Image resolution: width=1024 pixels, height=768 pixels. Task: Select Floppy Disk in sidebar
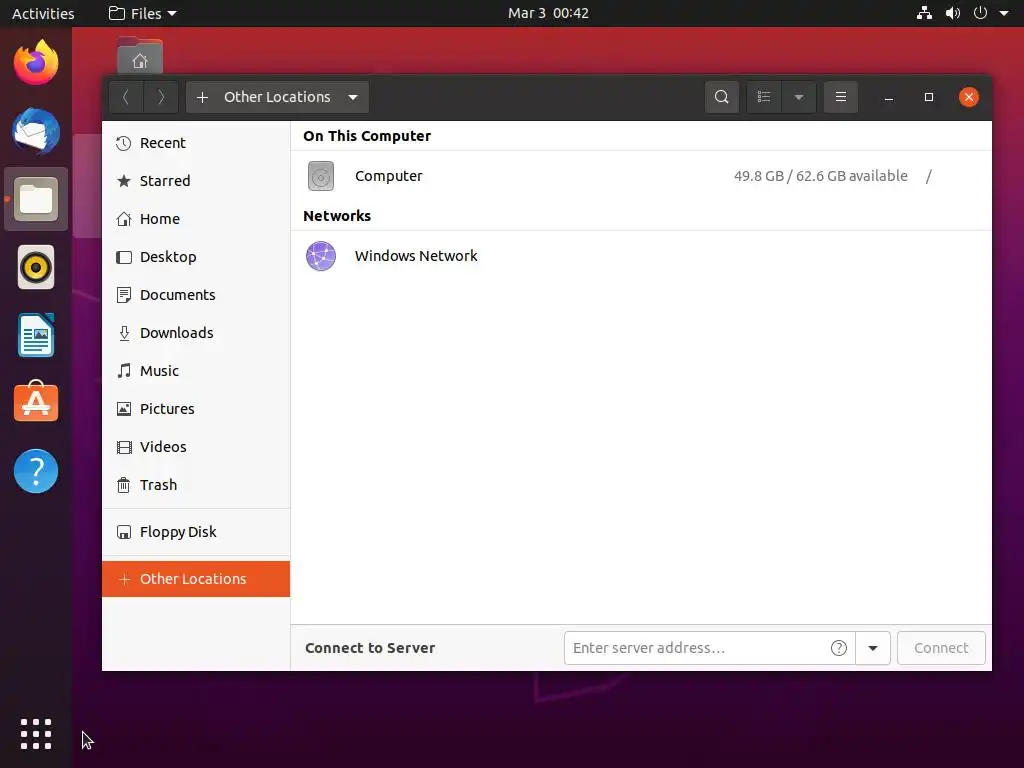click(x=196, y=532)
